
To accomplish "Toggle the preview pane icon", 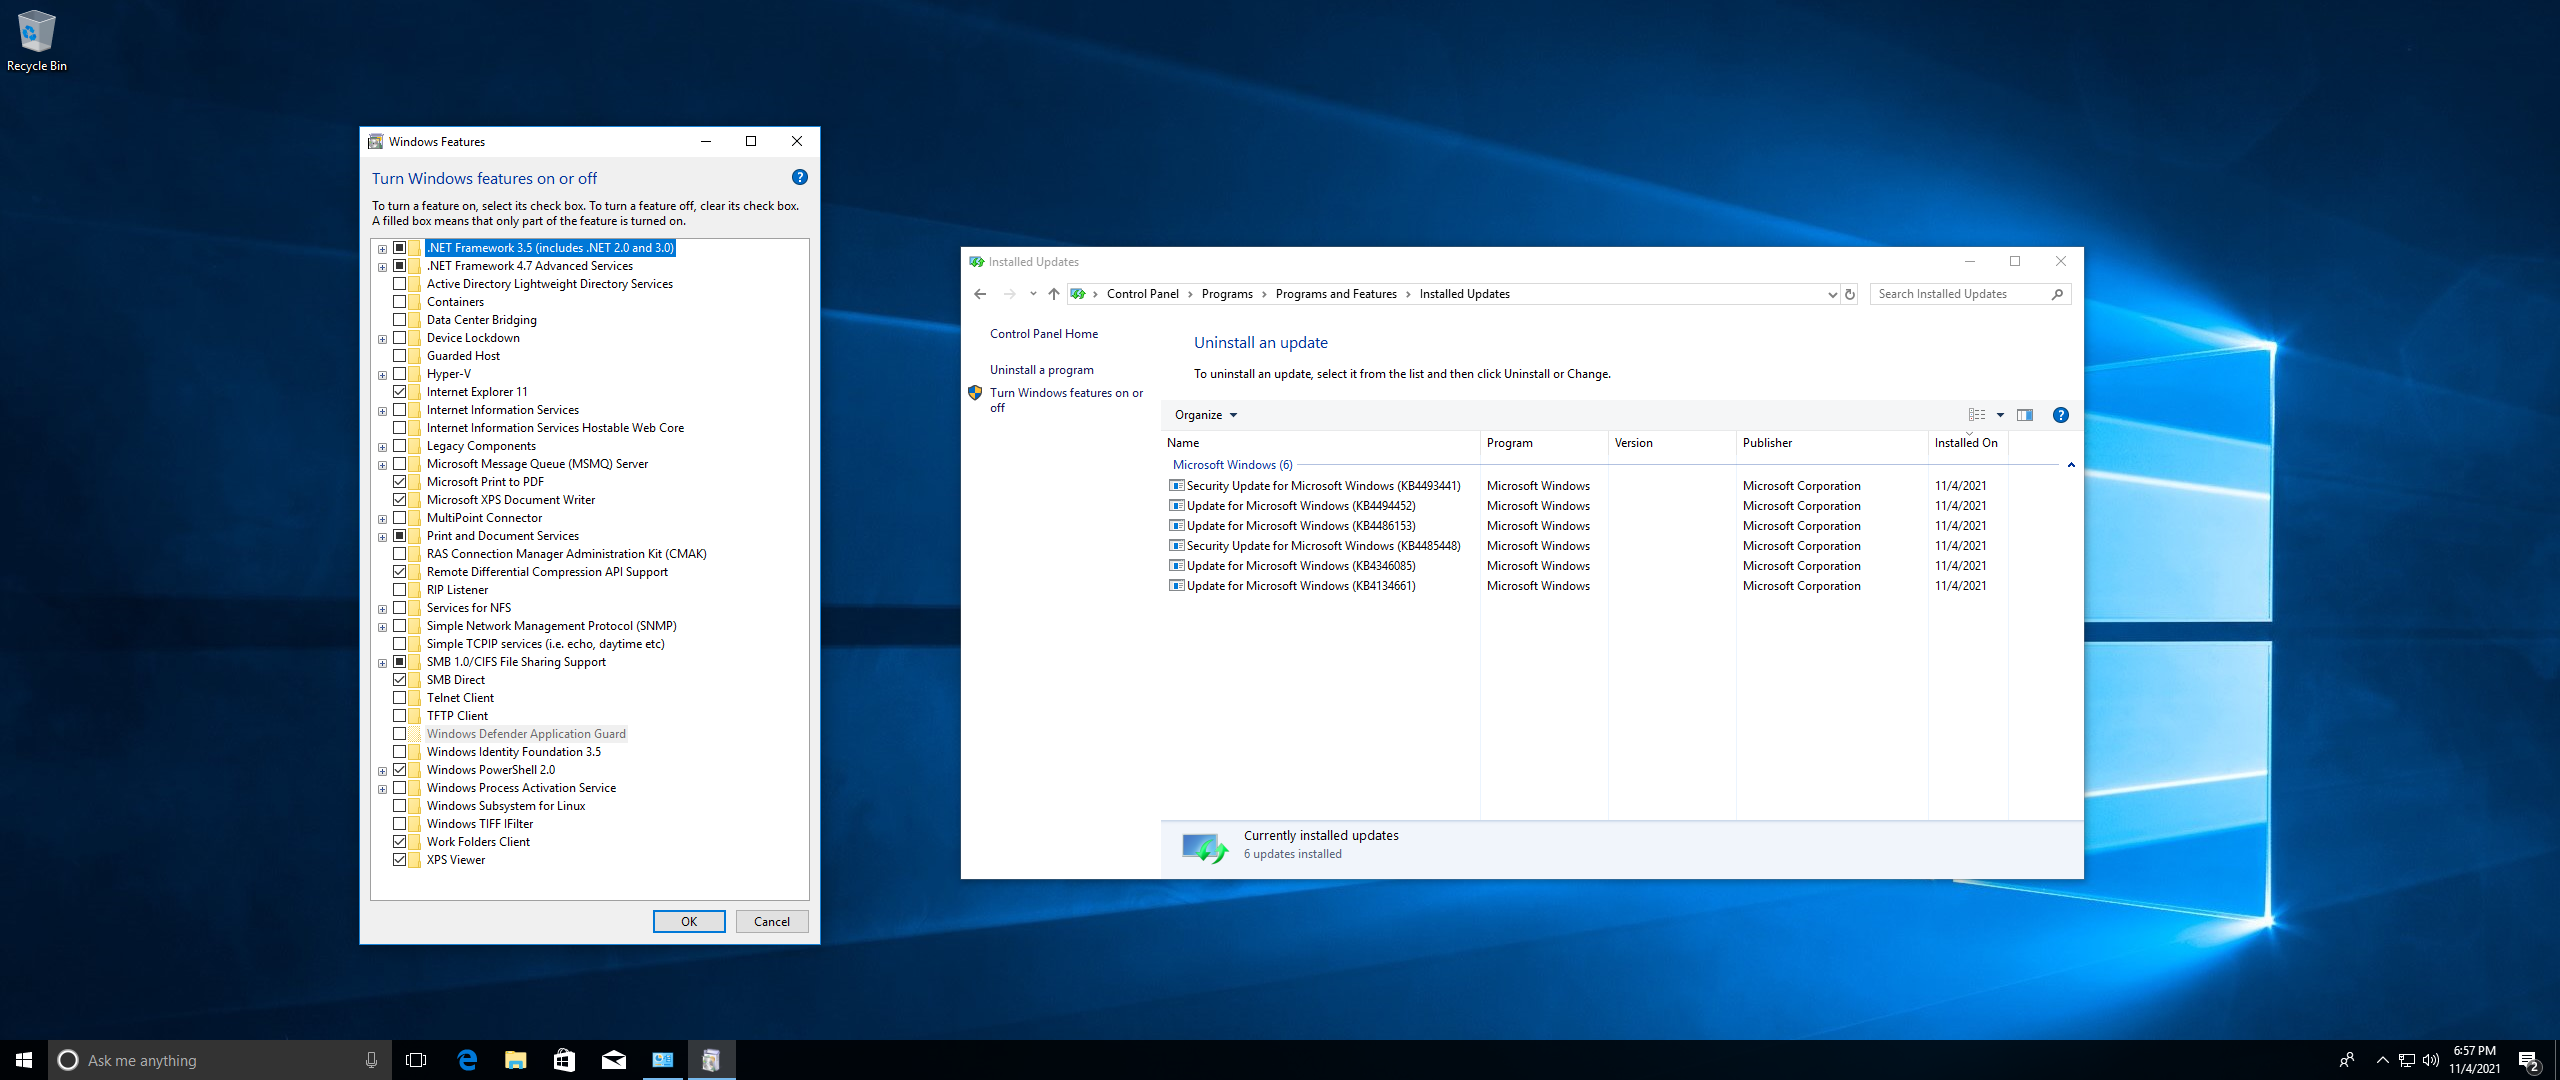I will 2025,415.
